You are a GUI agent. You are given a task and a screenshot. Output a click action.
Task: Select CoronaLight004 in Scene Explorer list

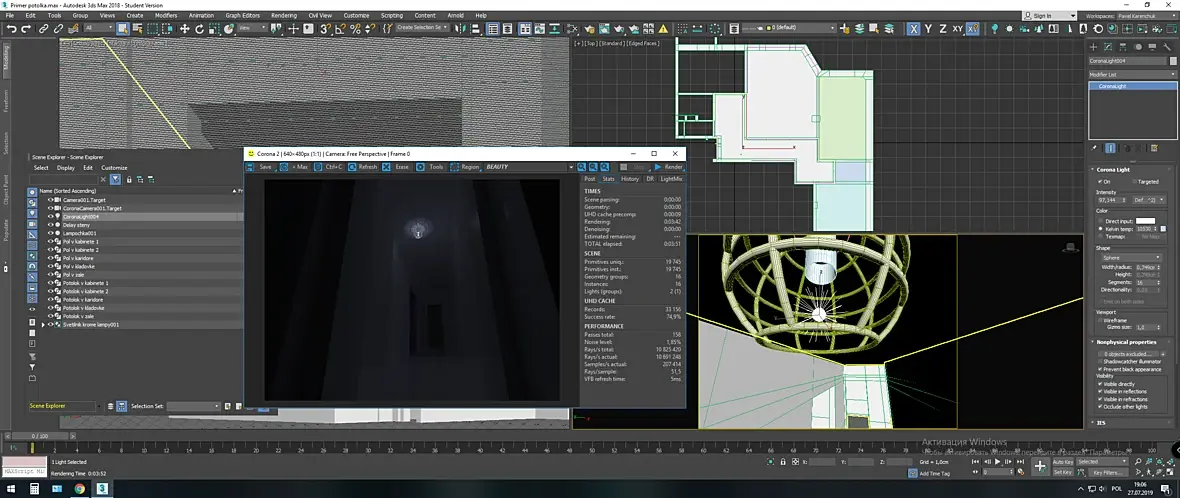(x=80, y=216)
